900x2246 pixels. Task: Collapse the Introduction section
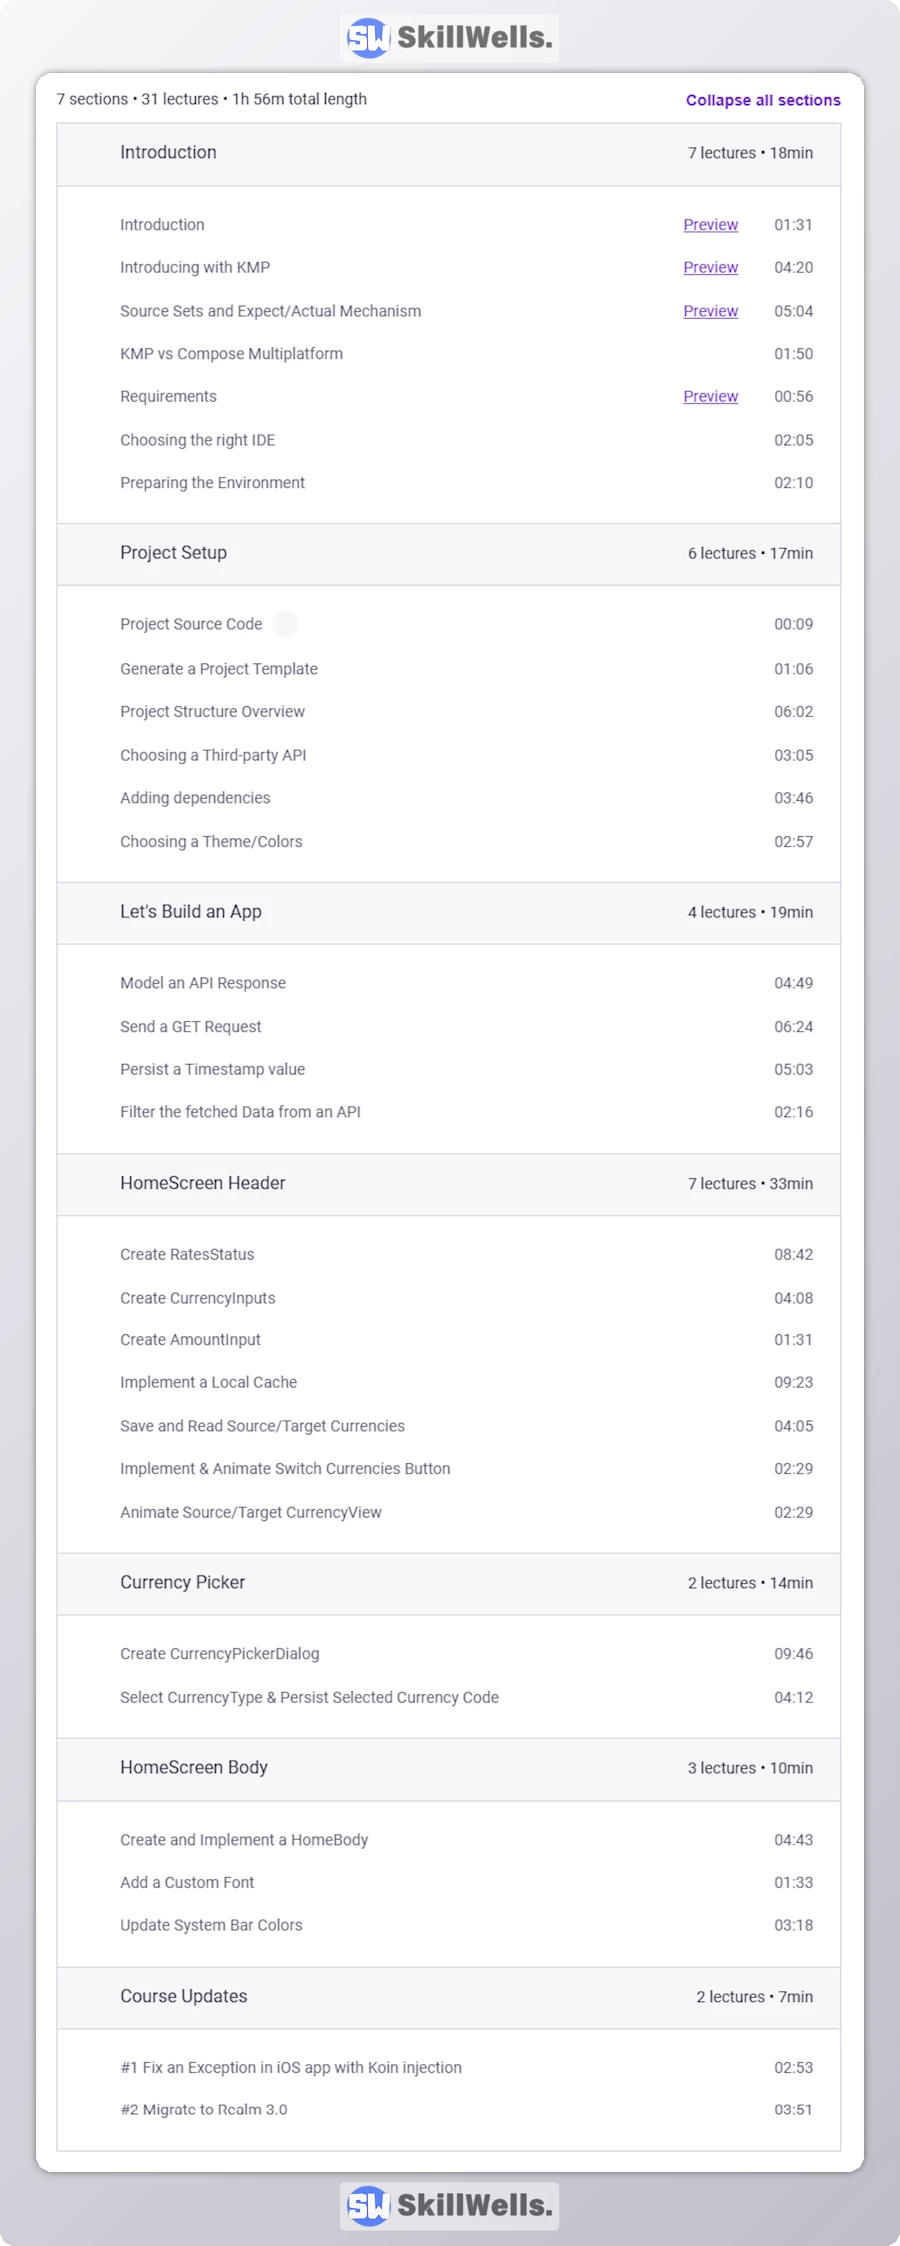coord(449,153)
